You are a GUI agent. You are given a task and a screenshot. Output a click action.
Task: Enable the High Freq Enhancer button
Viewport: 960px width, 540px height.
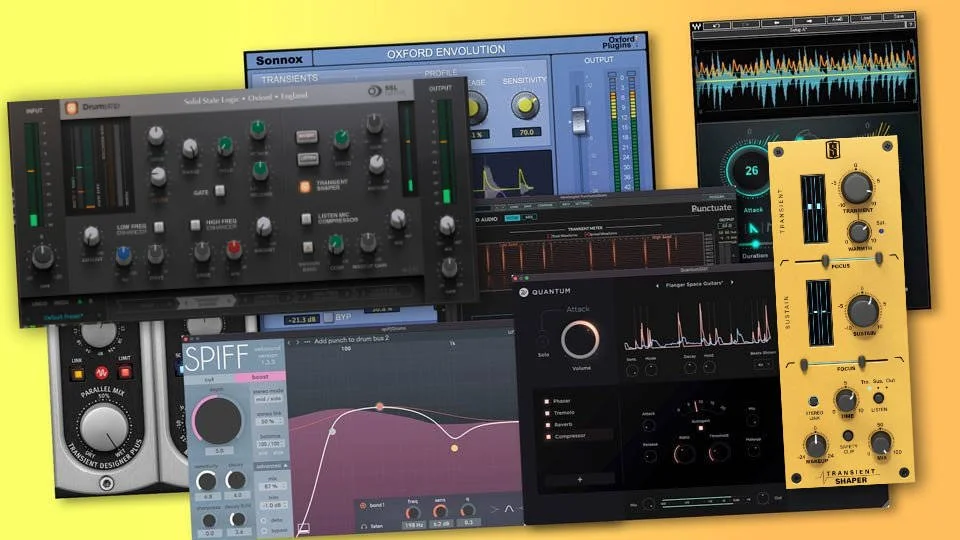pos(195,225)
